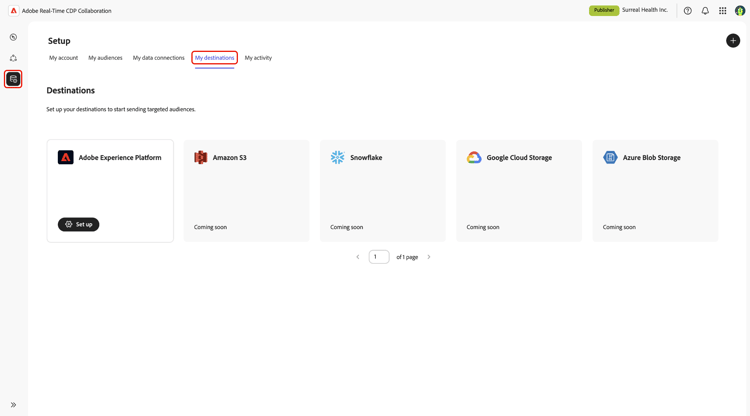
Task: Click Coming soon on the Snowflake card
Action: pyautogui.click(x=346, y=227)
